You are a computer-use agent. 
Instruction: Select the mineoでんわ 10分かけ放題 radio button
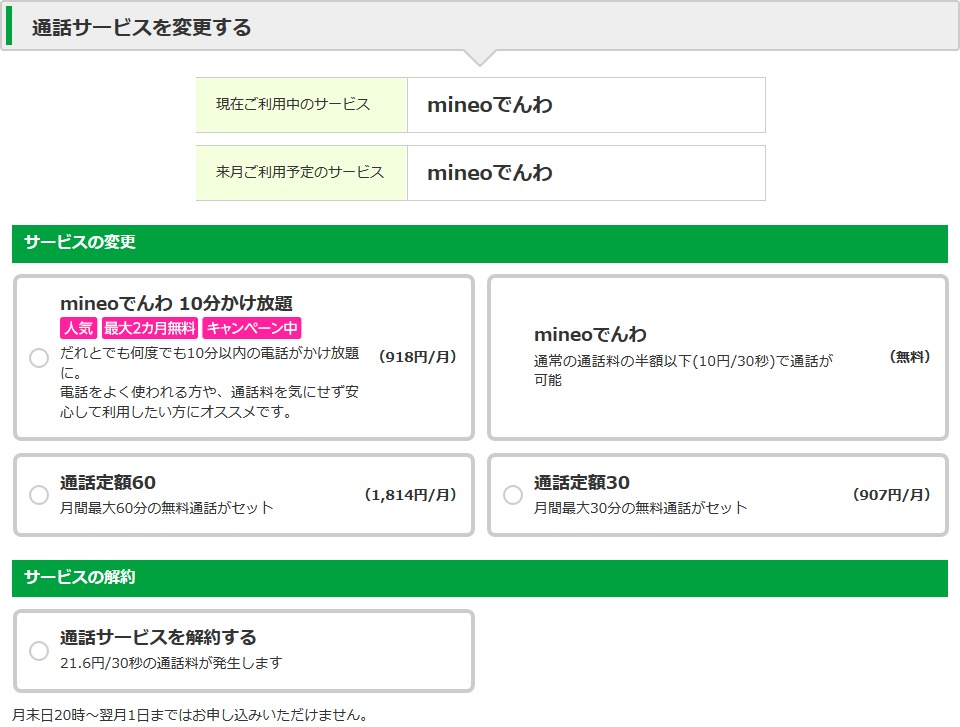(39, 358)
